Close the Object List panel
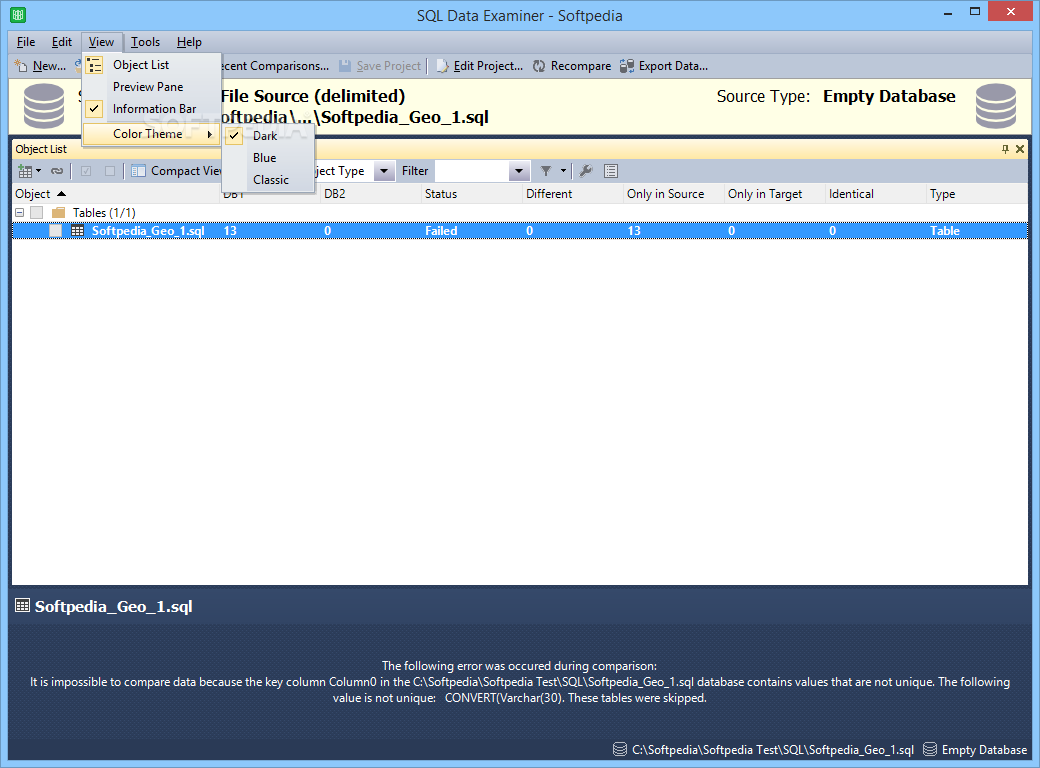 click(x=1020, y=149)
